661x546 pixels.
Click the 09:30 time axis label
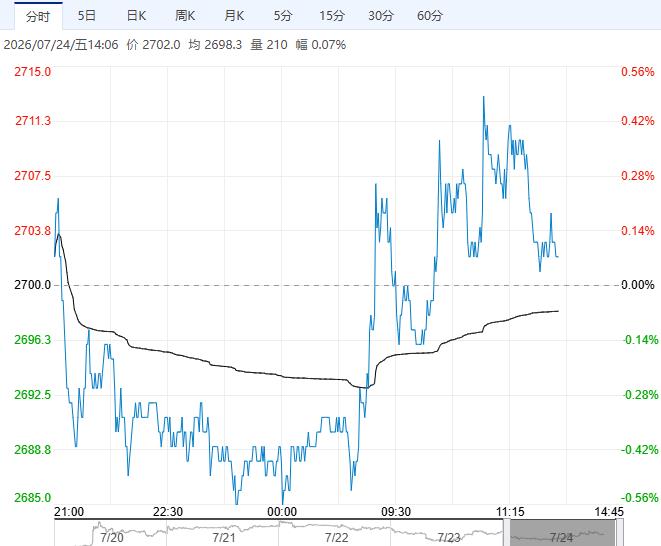(396, 512)
